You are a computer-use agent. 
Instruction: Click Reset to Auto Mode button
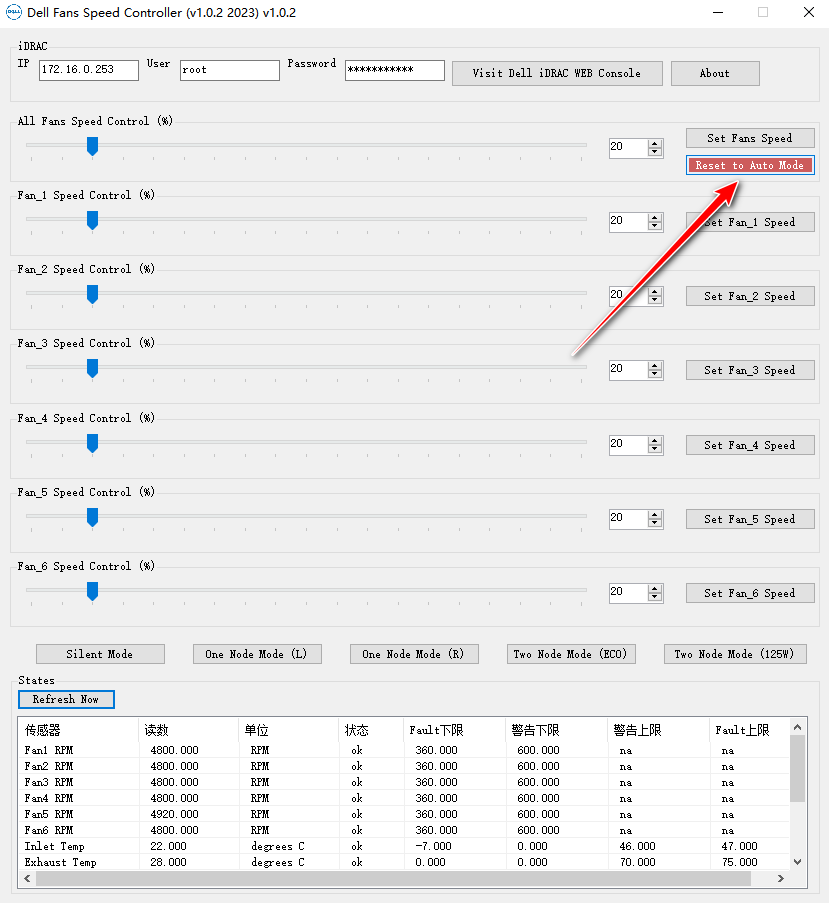(x=750, y=165)
